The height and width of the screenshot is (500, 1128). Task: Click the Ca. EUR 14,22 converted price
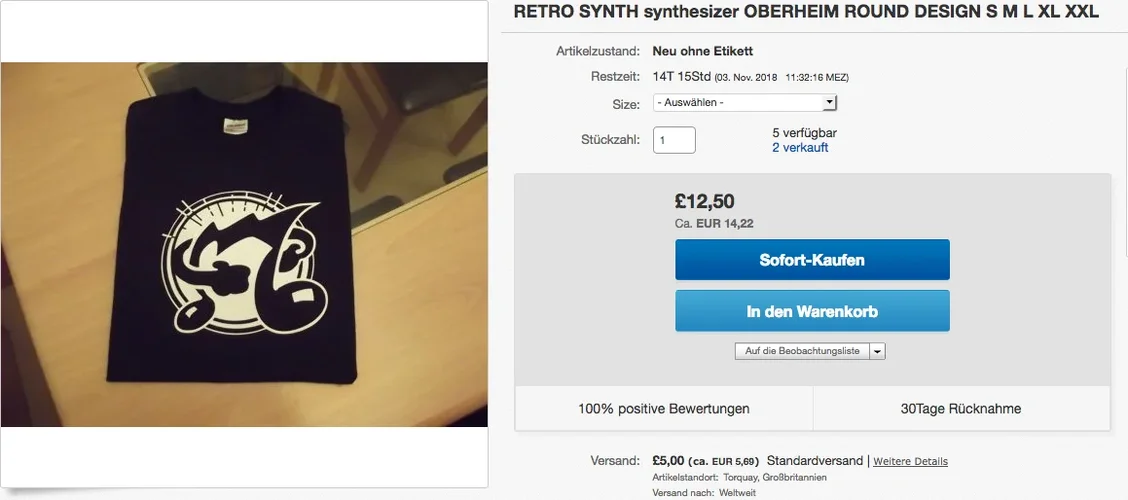point(714,224)
